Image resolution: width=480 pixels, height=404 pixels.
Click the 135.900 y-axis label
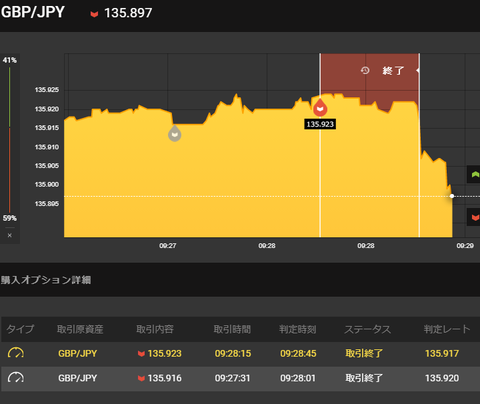coord(47,184)
